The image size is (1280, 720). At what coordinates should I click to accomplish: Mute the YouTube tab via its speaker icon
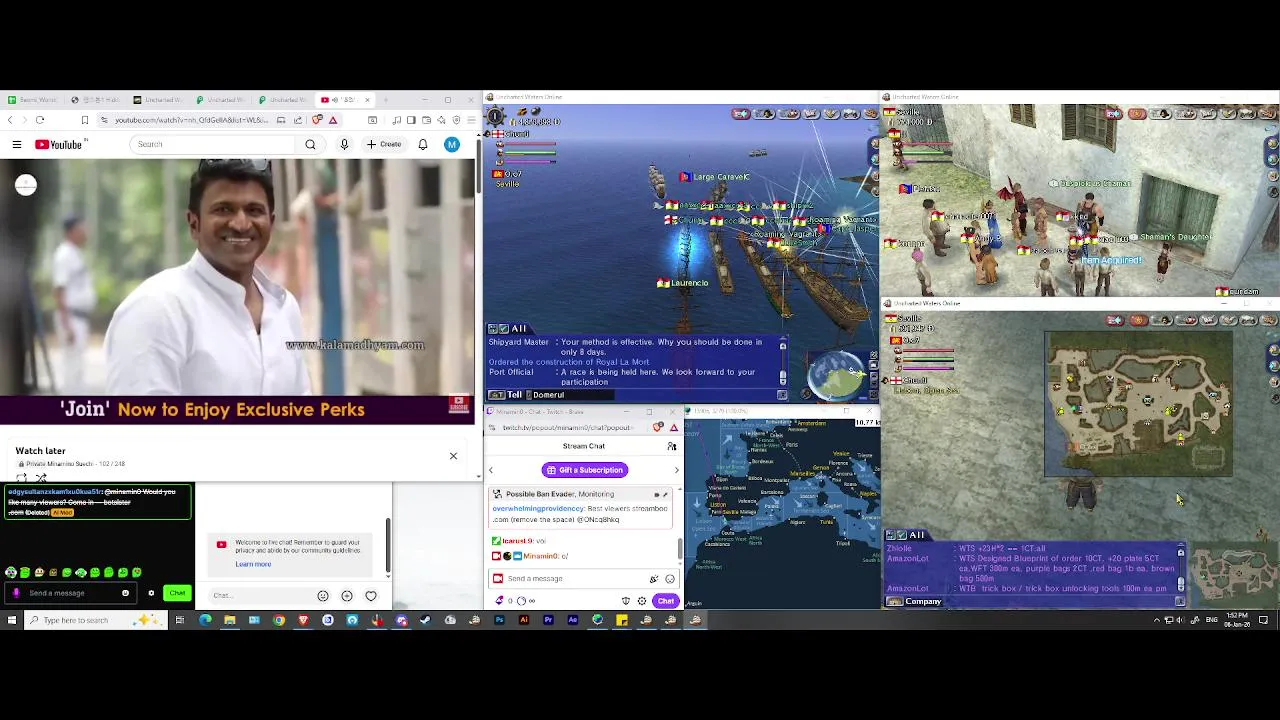[335, 100]
